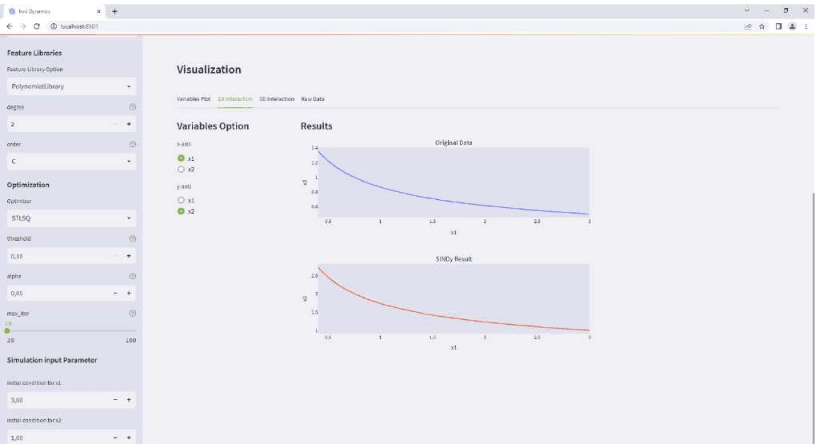The height and width of the screenshot is (445, 817).
Task: Click the help icon beside max_iter
Action: (133, 313)
